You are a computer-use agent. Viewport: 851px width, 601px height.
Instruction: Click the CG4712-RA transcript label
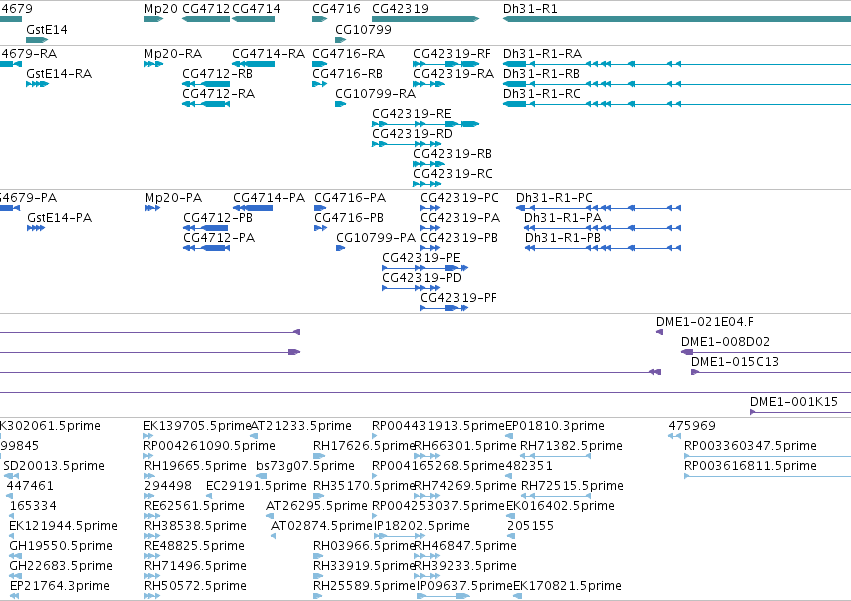219,94
